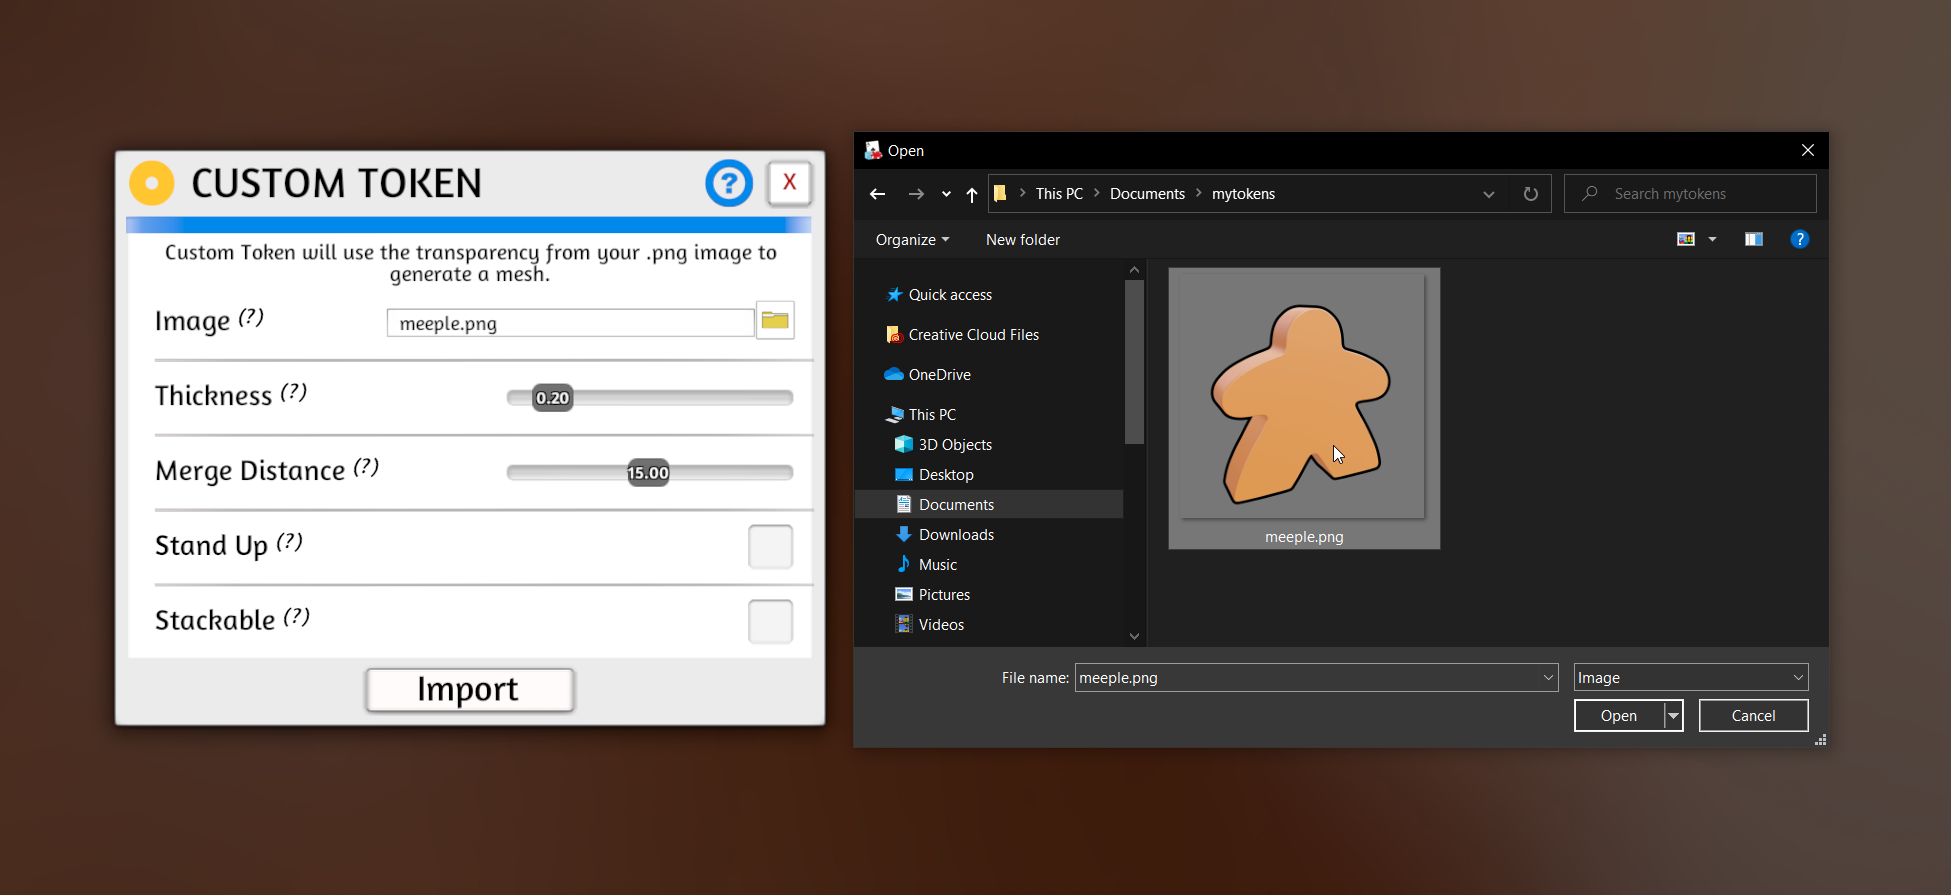The height and width of the screenshot is (895, 1951).
Task: Open the Organize menu
Action: click(912, 240)
